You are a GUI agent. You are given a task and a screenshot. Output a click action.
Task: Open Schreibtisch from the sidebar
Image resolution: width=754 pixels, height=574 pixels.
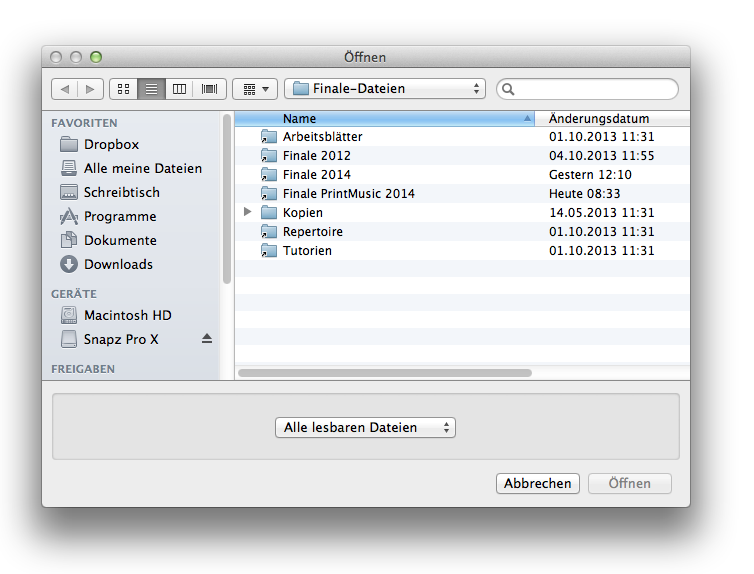[x=121, y=192]
